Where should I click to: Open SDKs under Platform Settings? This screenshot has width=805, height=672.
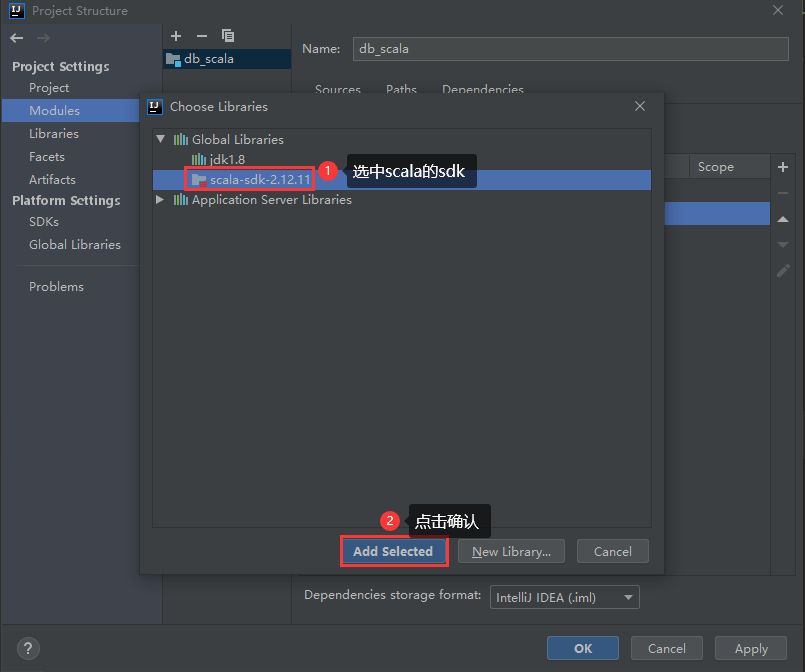[x=44, y=222]
